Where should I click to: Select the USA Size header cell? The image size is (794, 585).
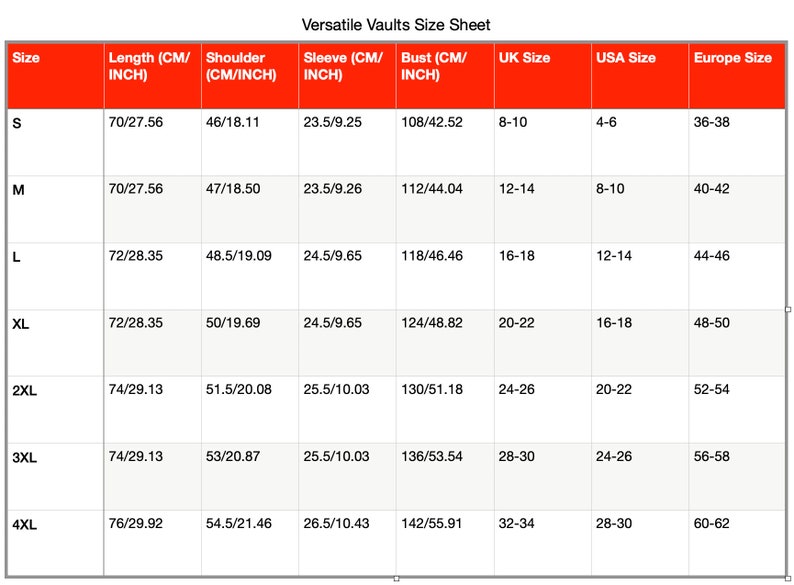click(640, 76)
